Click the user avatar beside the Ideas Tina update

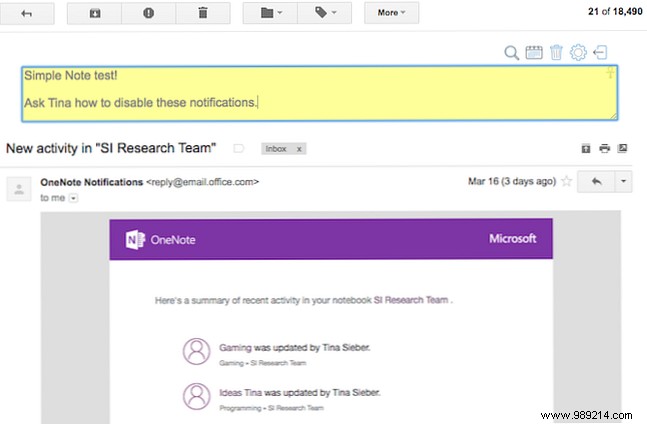click(x=196, y=396)
